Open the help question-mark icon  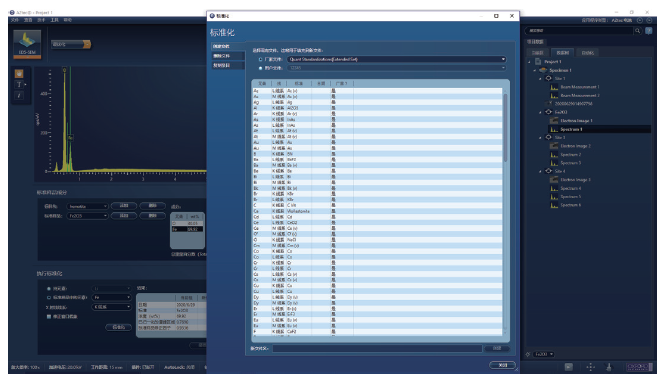pos(648,30)
